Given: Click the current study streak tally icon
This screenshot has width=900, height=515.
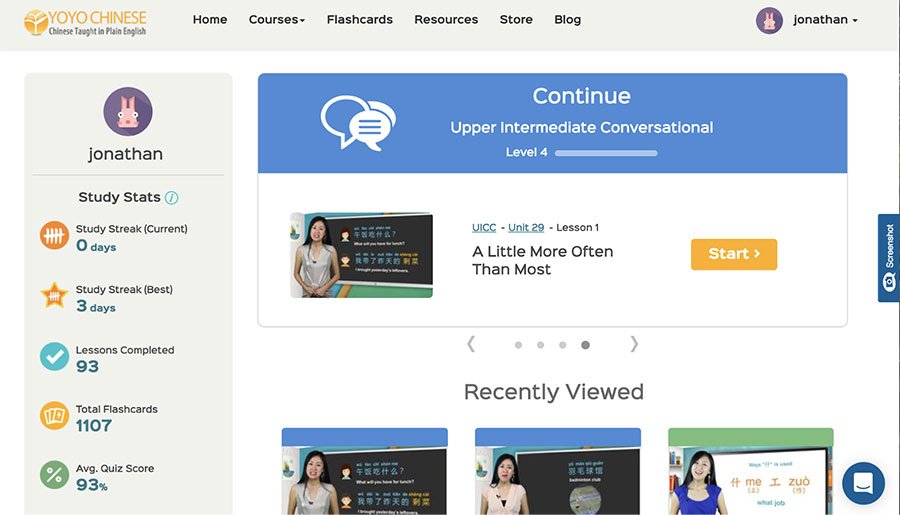Looking at the screenshot, I should 55,235.
